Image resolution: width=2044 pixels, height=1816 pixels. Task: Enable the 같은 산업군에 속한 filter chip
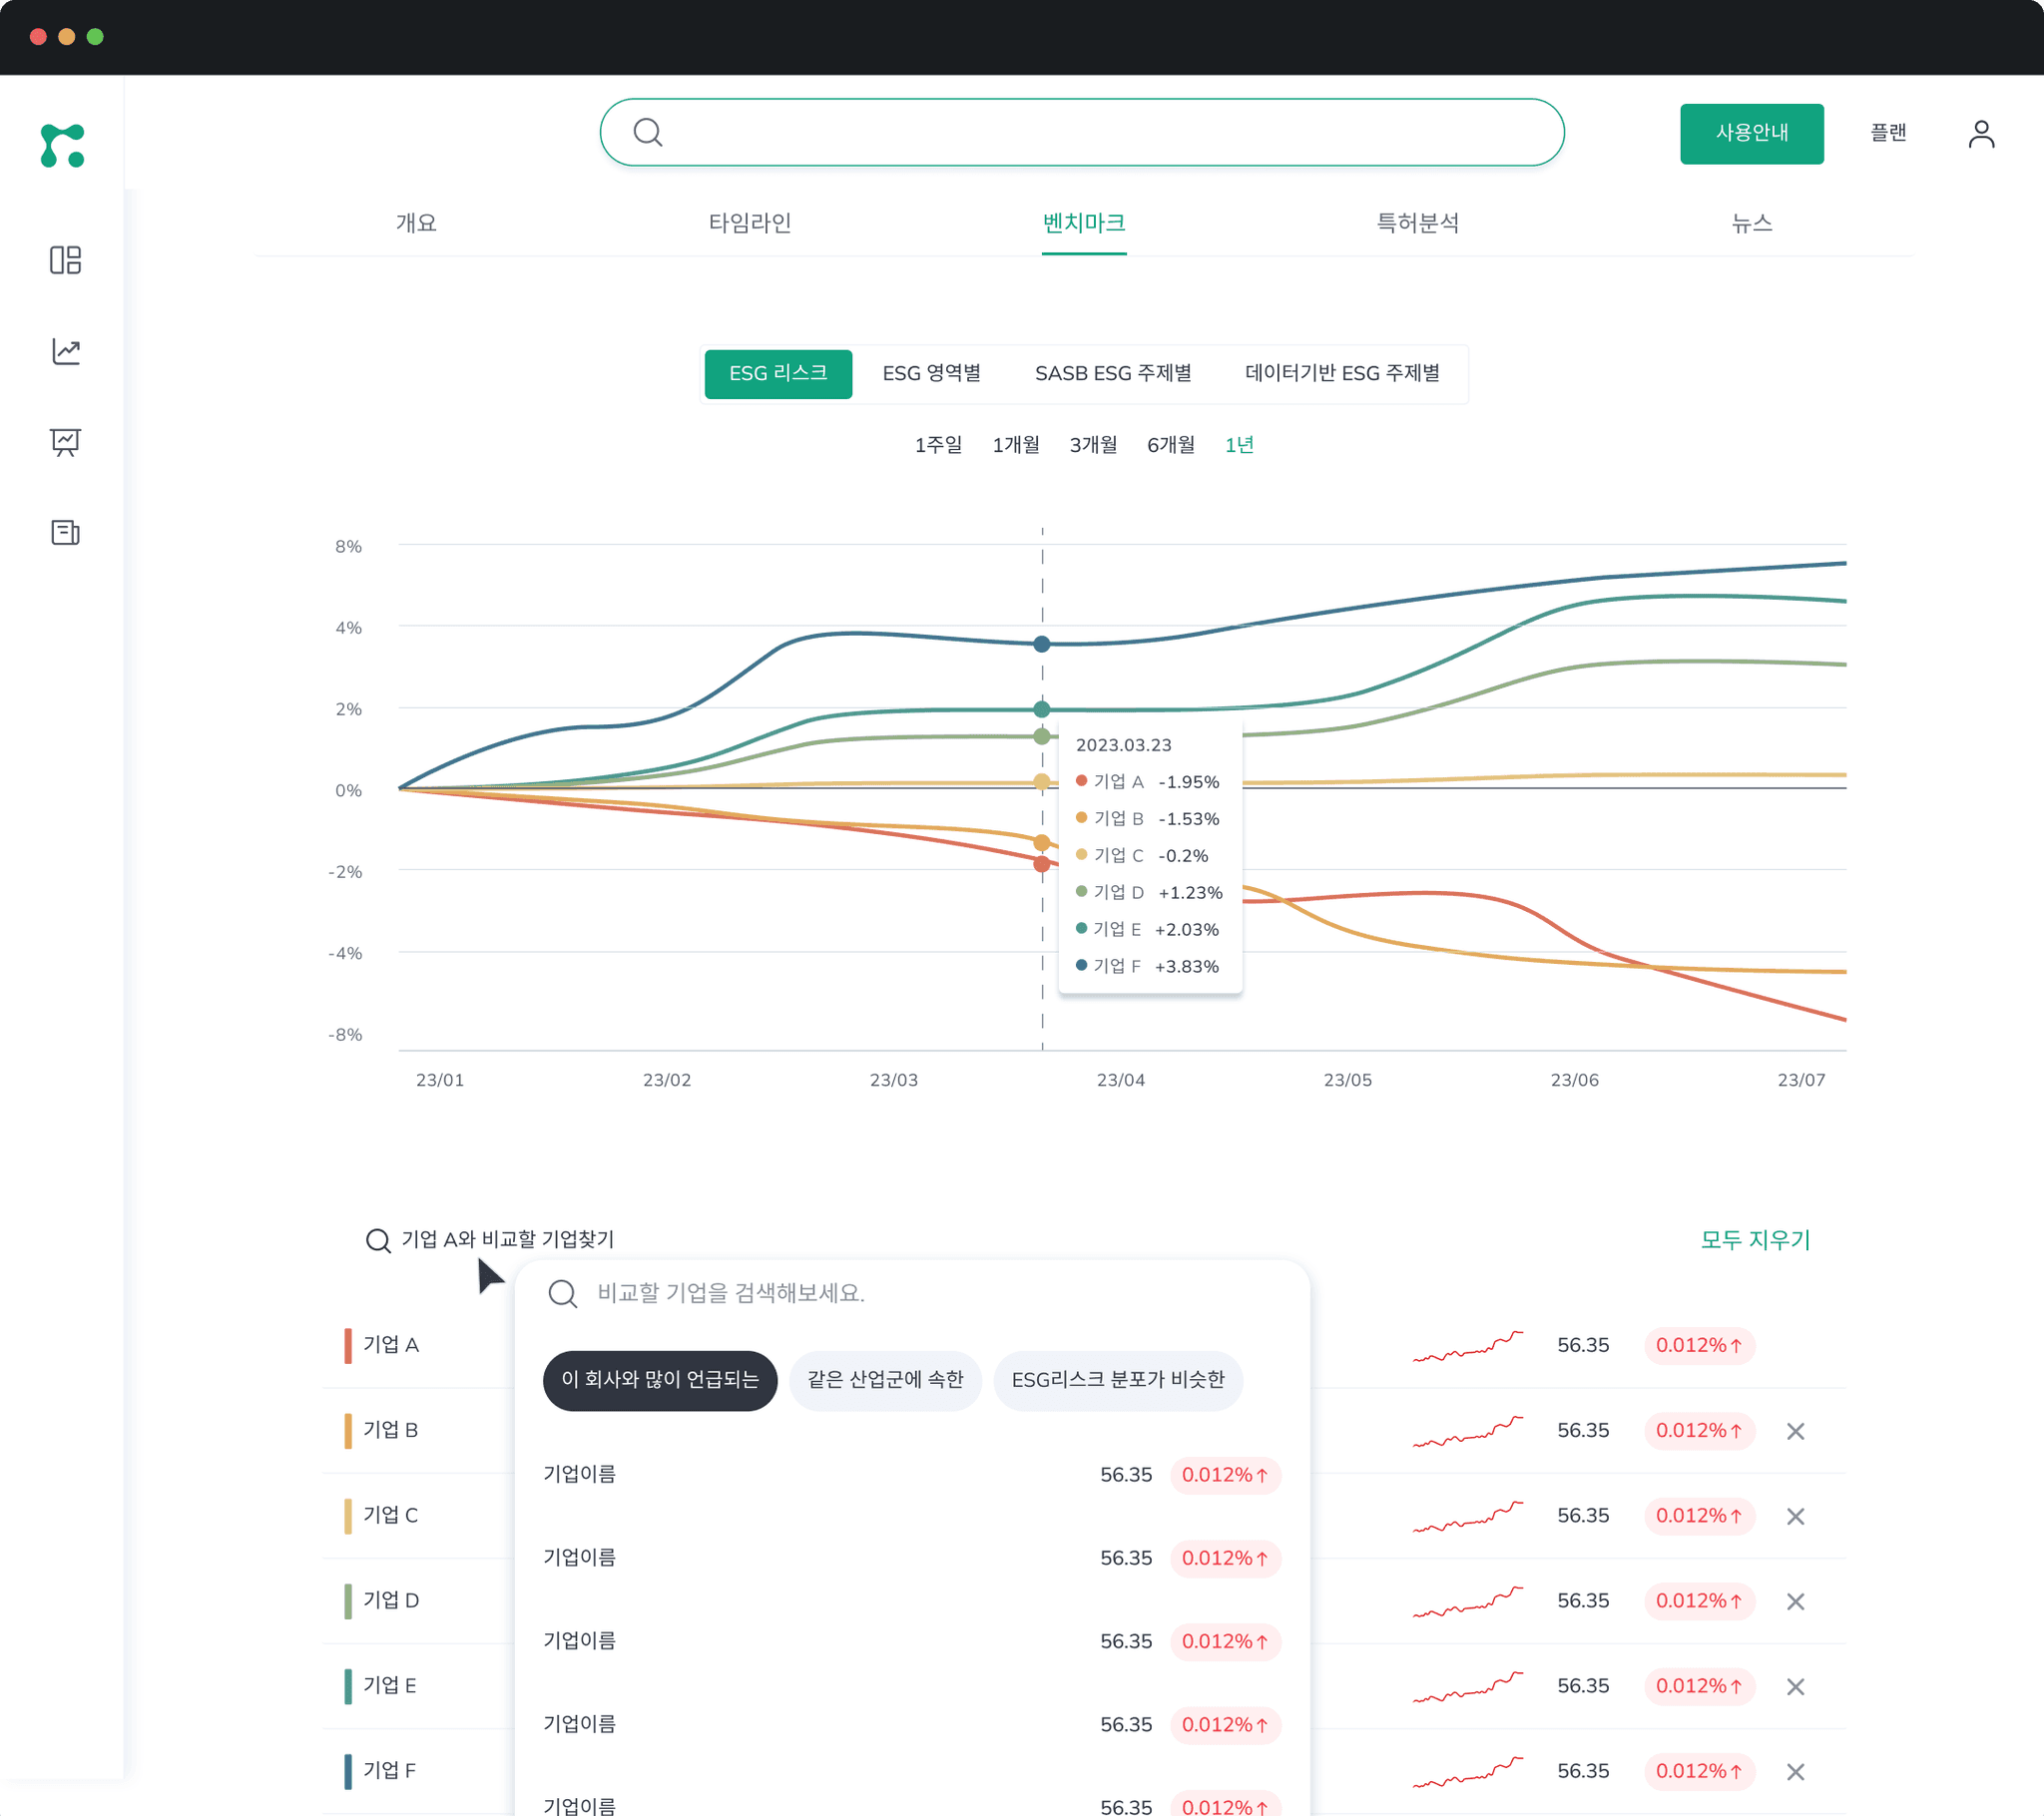pos(884,1380)
